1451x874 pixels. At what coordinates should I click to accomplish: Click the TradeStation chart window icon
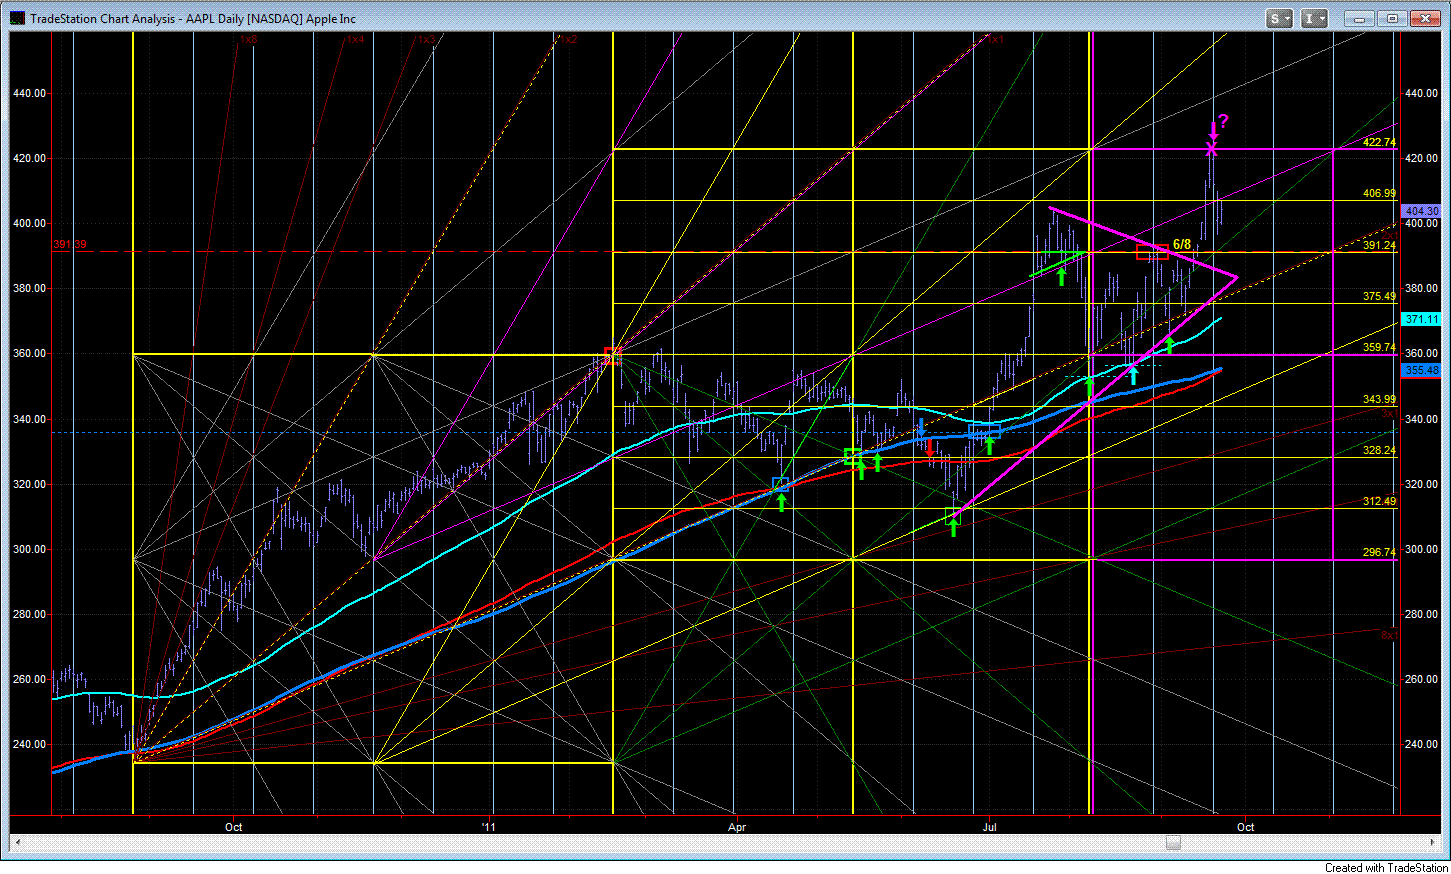point(17,18)
